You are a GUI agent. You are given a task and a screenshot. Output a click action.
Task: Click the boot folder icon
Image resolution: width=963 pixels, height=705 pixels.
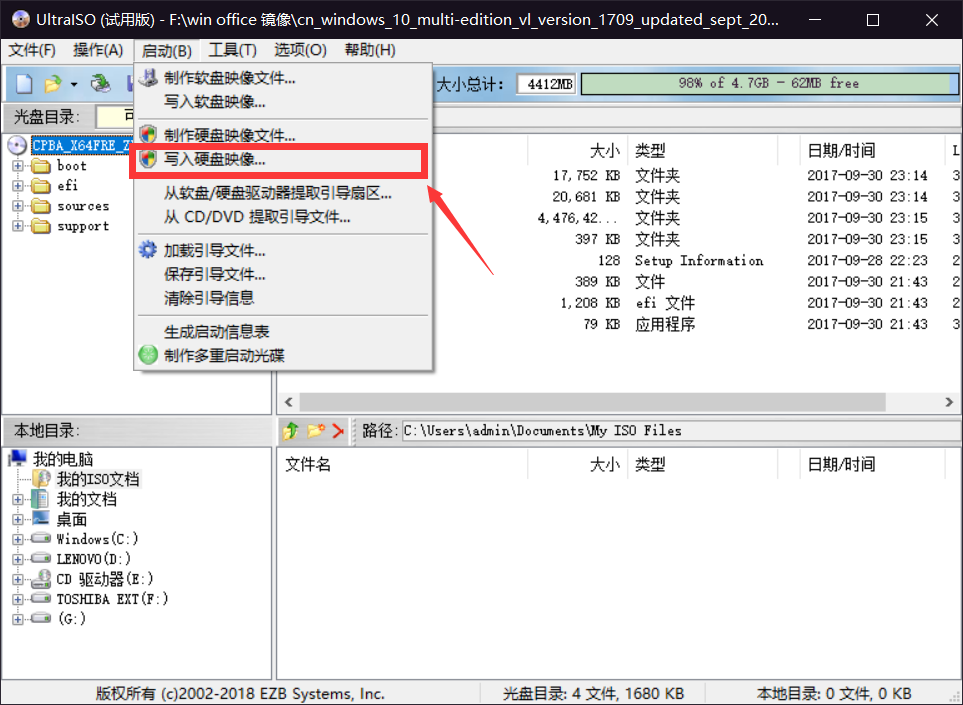pyautogui.click(x=41, y=166)
